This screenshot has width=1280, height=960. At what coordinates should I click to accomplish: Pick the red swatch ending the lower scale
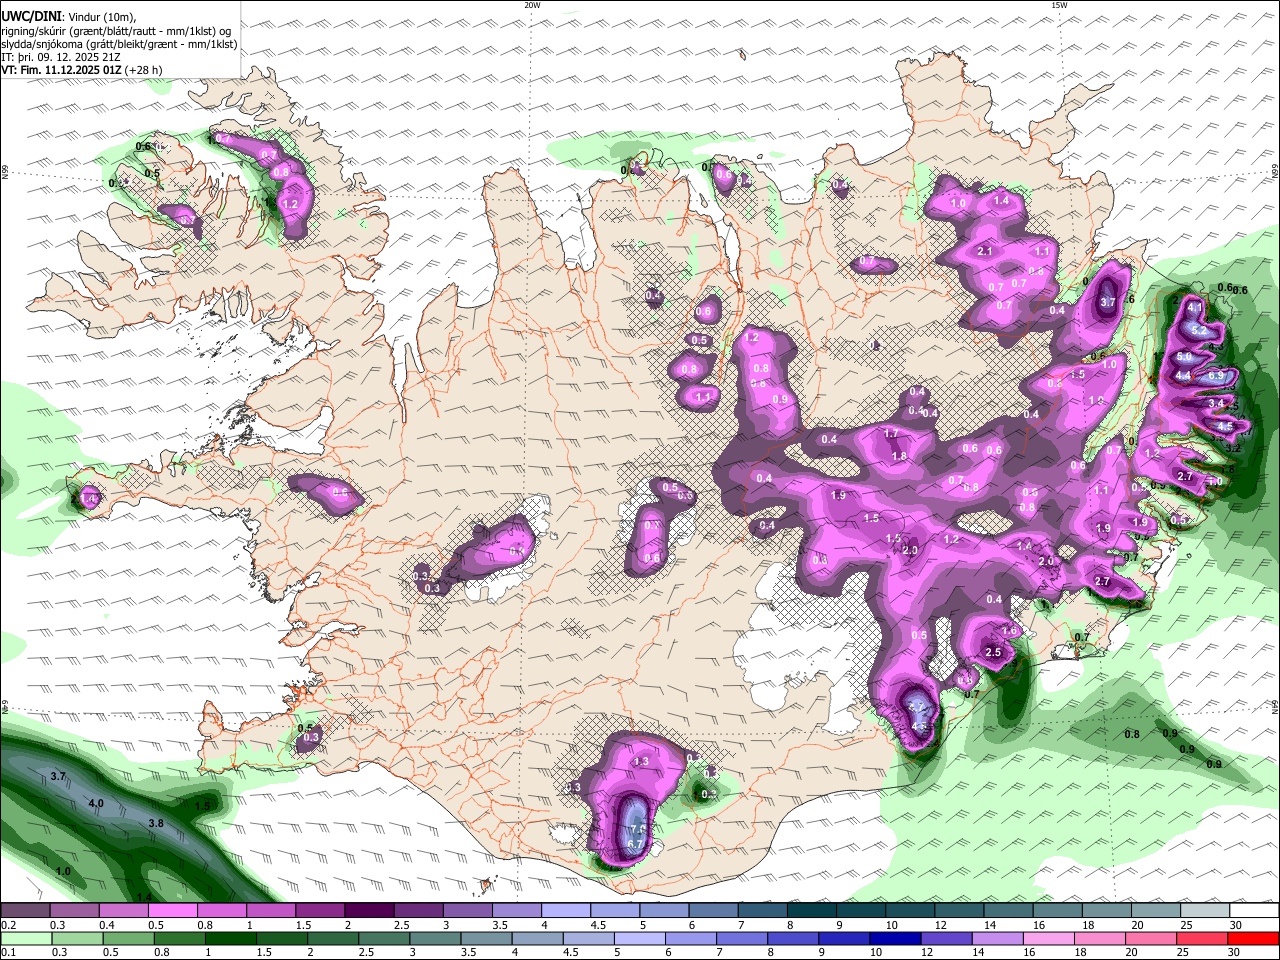(1253, 938)
